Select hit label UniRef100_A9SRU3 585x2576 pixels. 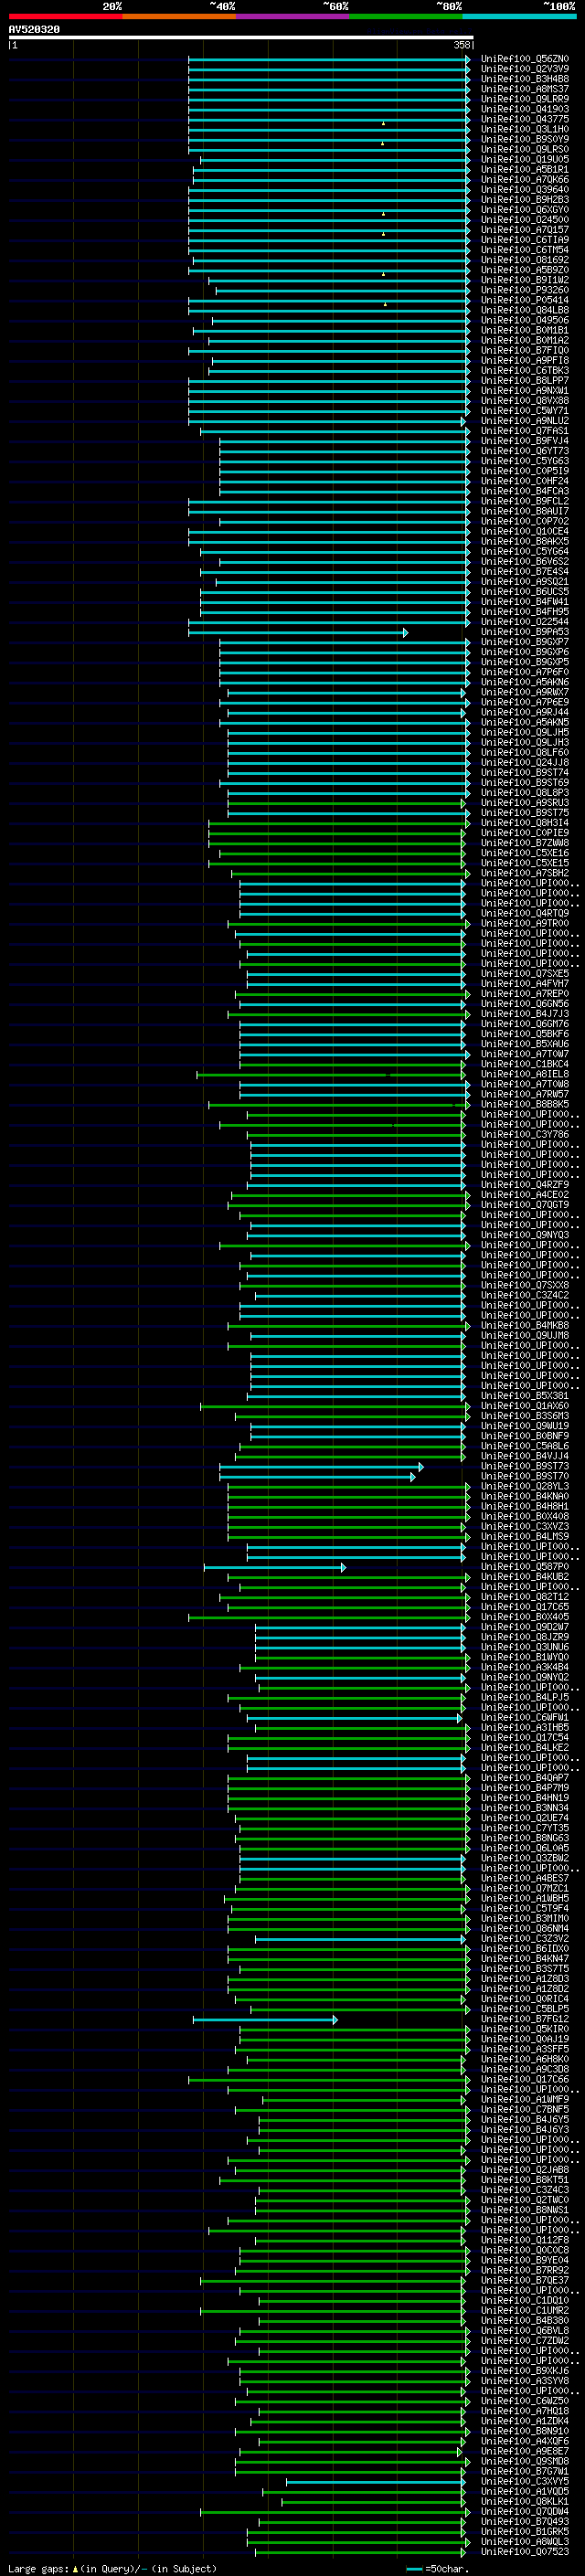[525, 803]
